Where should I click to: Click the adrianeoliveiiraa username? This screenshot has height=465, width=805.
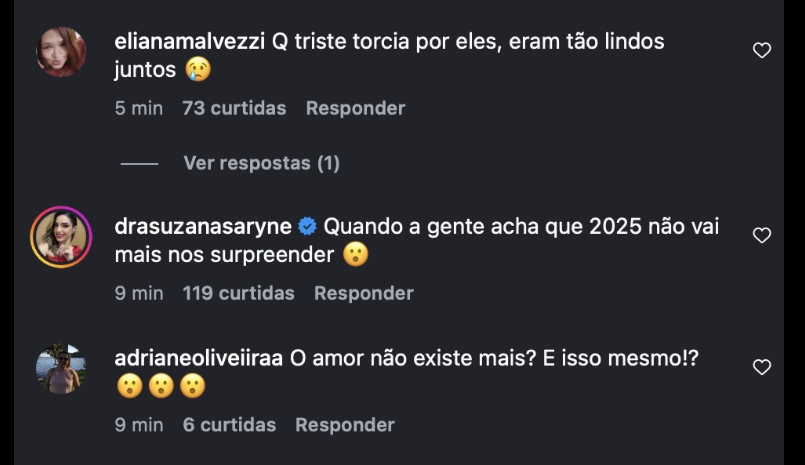[199, 358]
